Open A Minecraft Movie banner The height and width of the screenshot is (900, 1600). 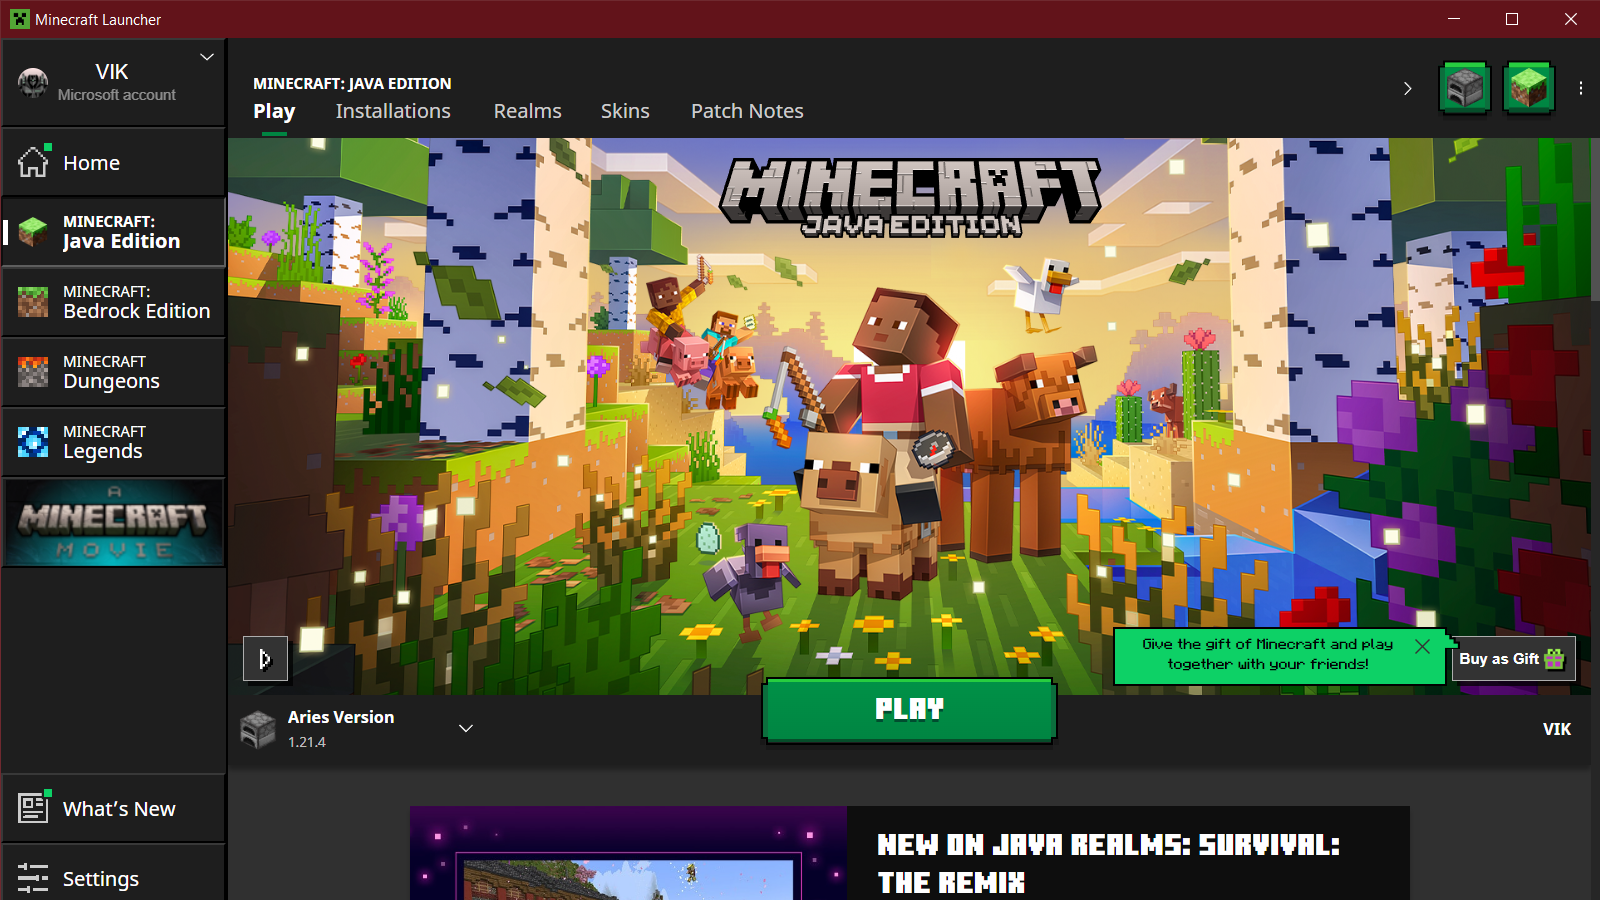point(114,523)
